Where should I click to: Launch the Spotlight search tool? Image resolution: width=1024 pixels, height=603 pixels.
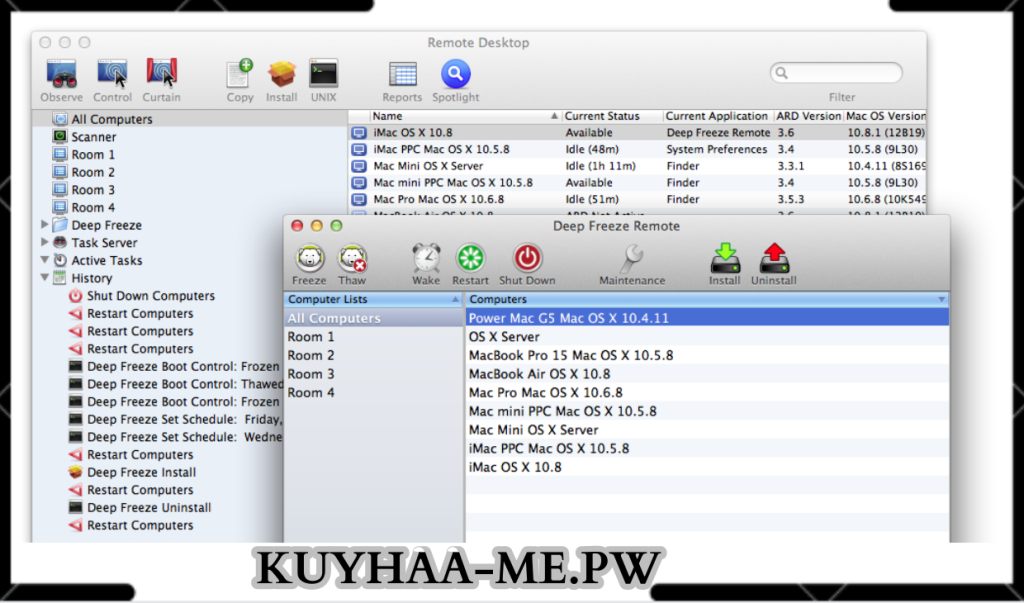tap(456, 73)
